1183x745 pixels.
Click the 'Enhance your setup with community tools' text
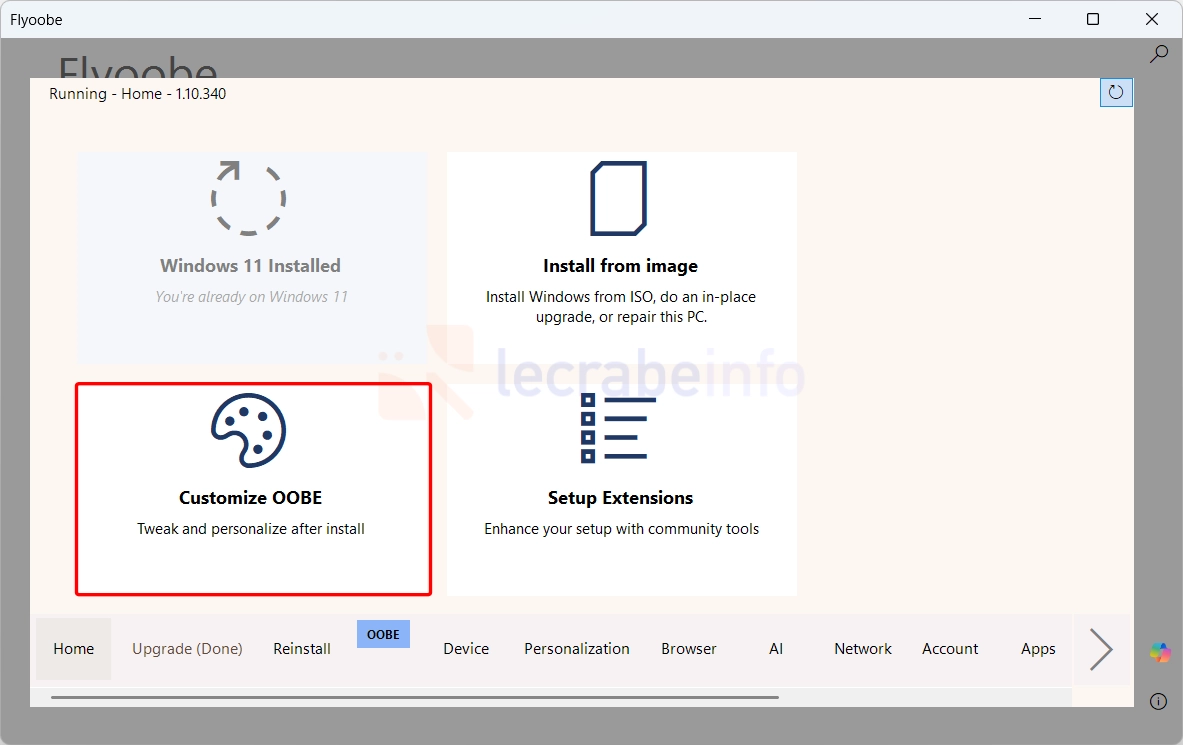pos(622,529)
